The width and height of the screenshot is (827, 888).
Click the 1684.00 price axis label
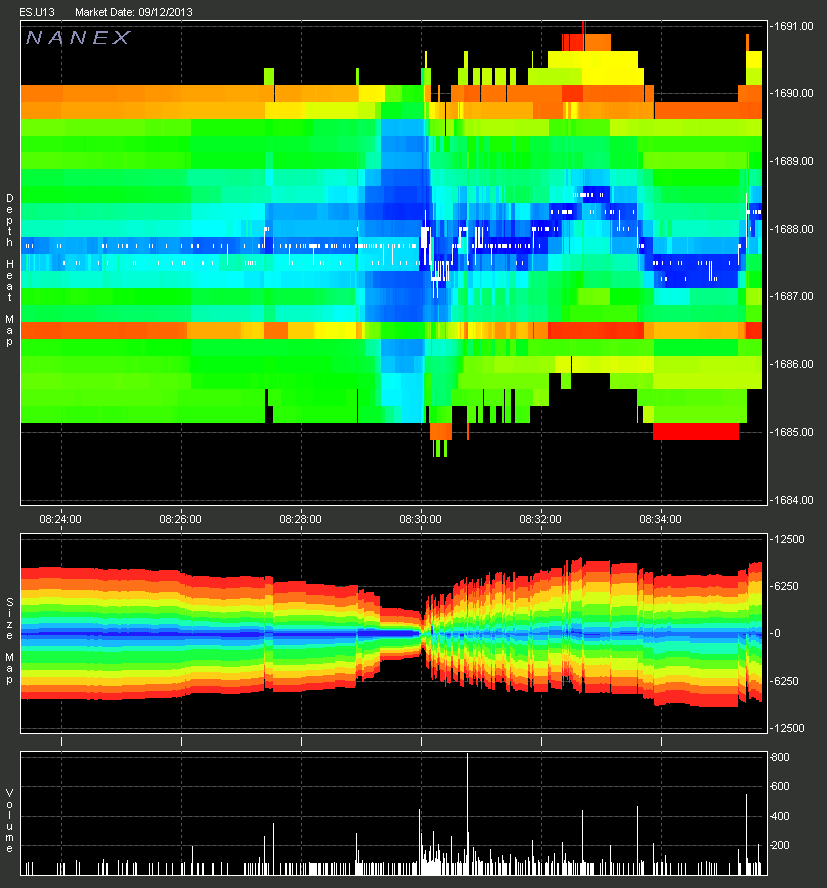tap(793, 500)
